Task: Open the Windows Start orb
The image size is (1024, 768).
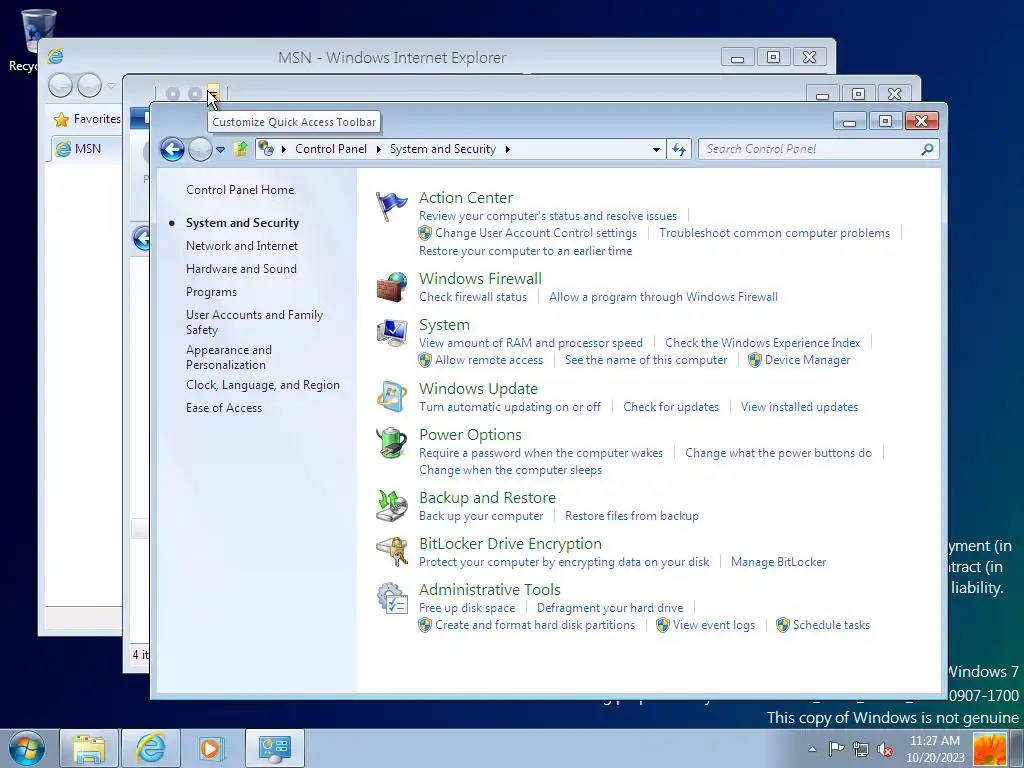Action: point(27,748)
